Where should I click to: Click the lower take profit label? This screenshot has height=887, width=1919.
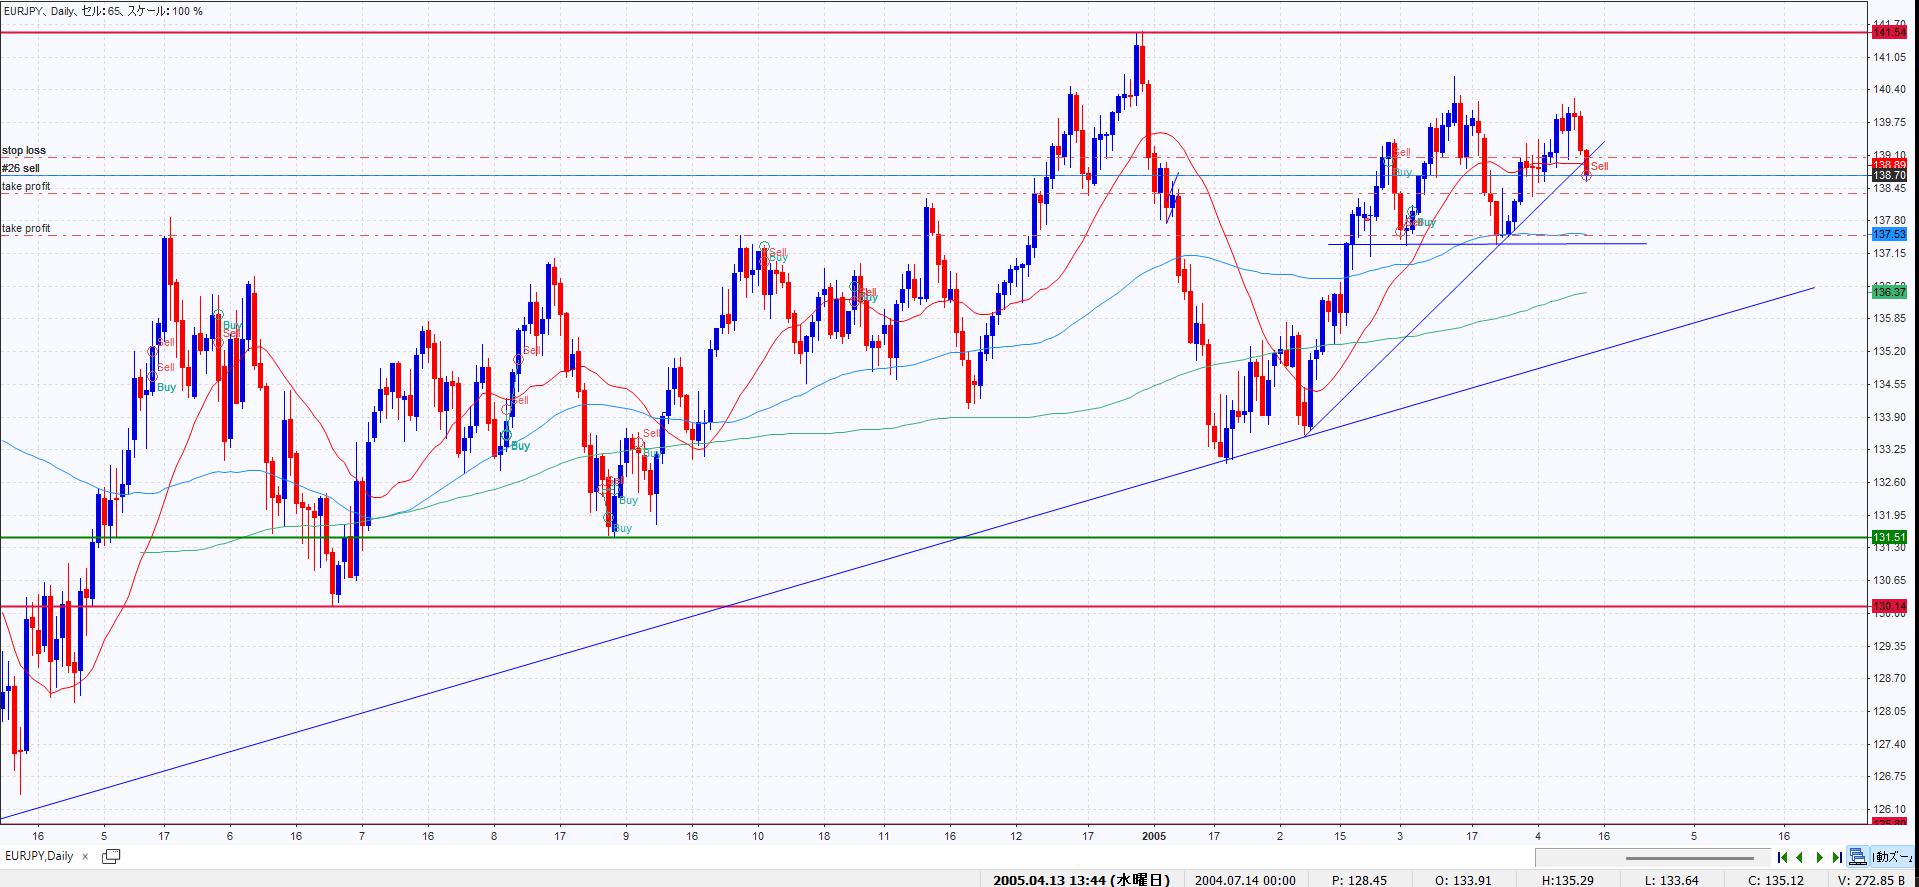pyautogui.click(x=26, y=229)
